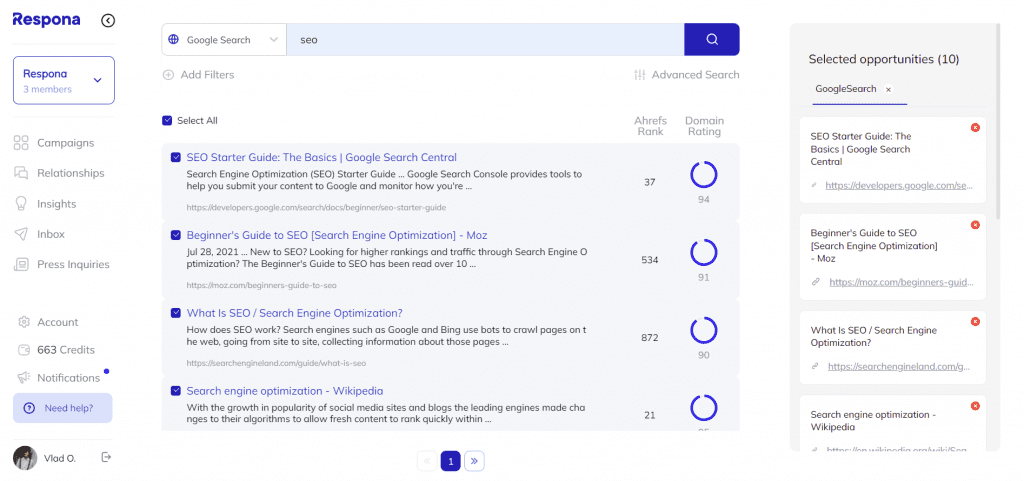Remove the What Is SEO selected opportunity

(x=976, y=322)
